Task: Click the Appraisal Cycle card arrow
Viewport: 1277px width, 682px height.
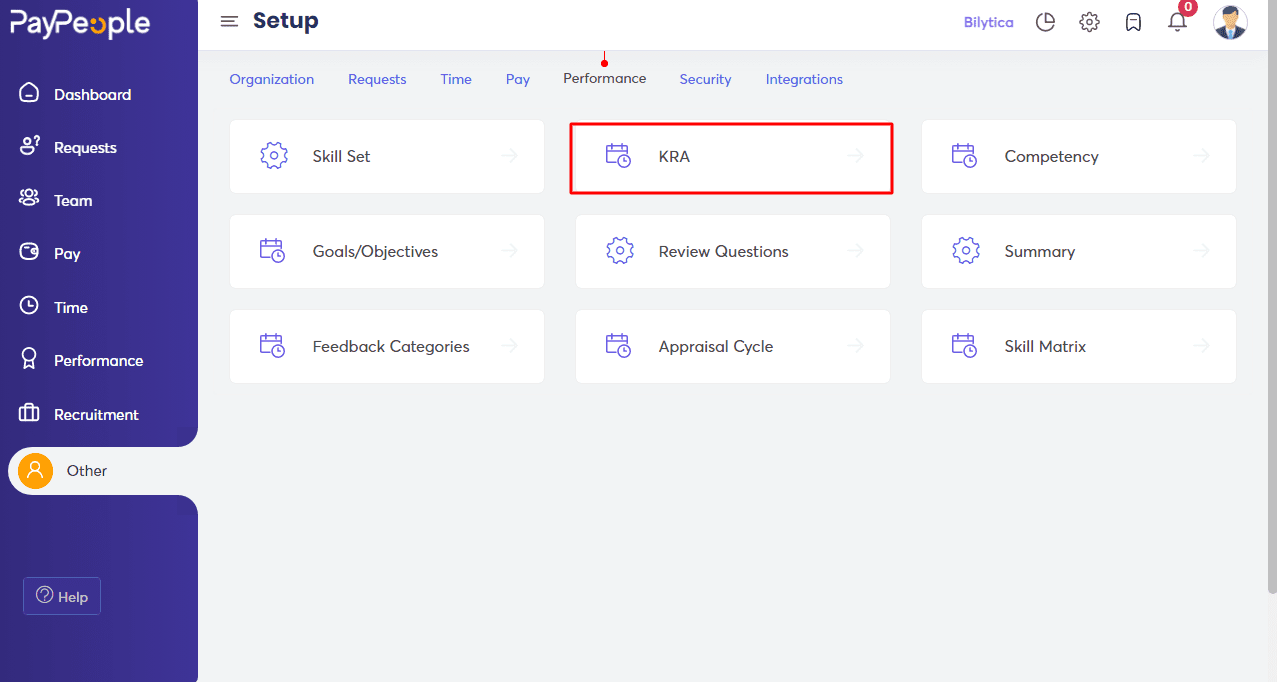Action: click(856, 346)
